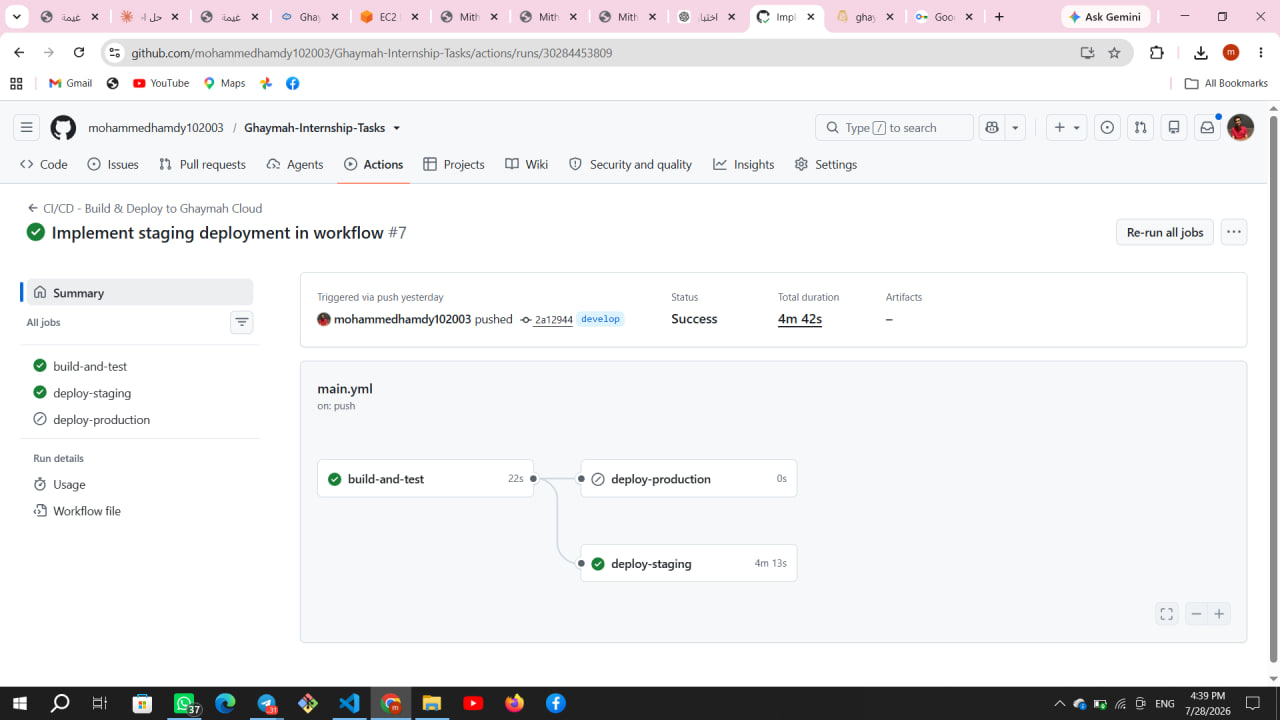Viewport: 1280px width, 720px height.
Task: Expand the Copilot dropdown arrow
Action: 1016,128
